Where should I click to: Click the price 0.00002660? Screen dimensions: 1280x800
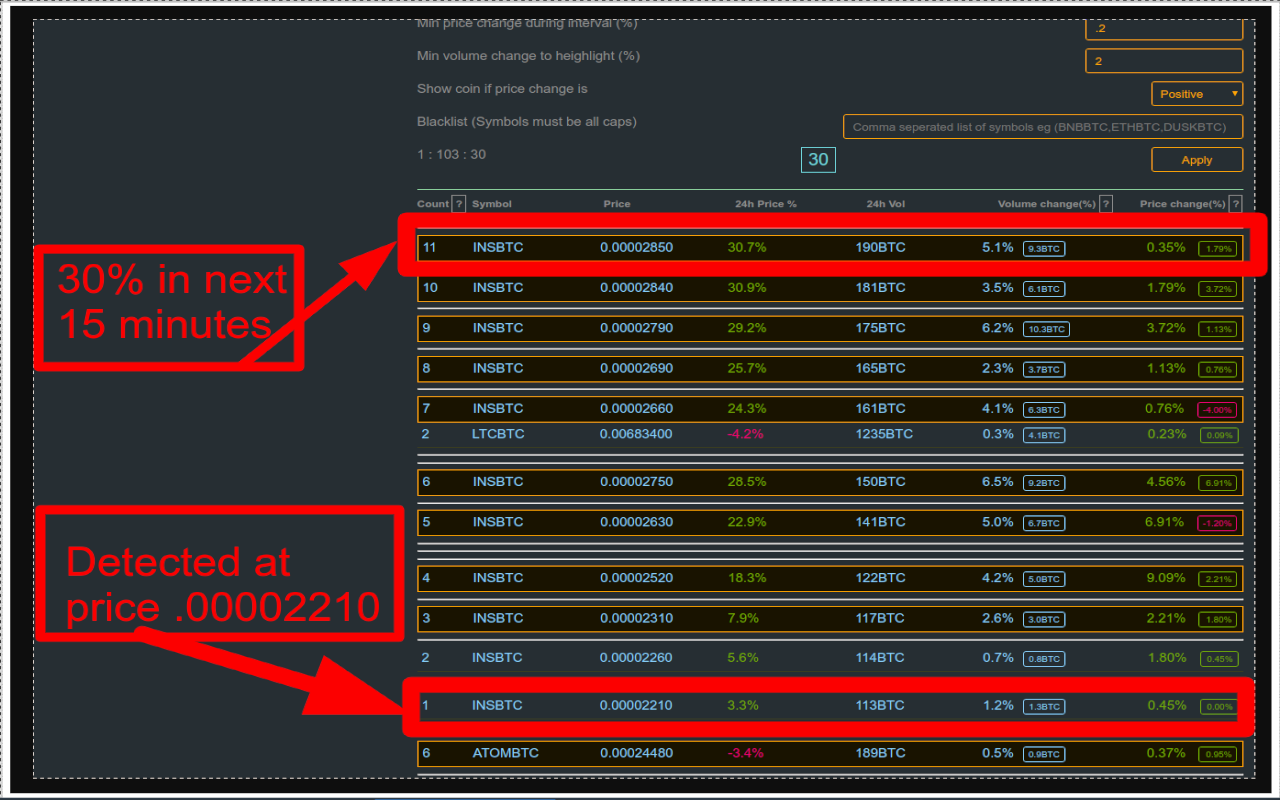637,408
